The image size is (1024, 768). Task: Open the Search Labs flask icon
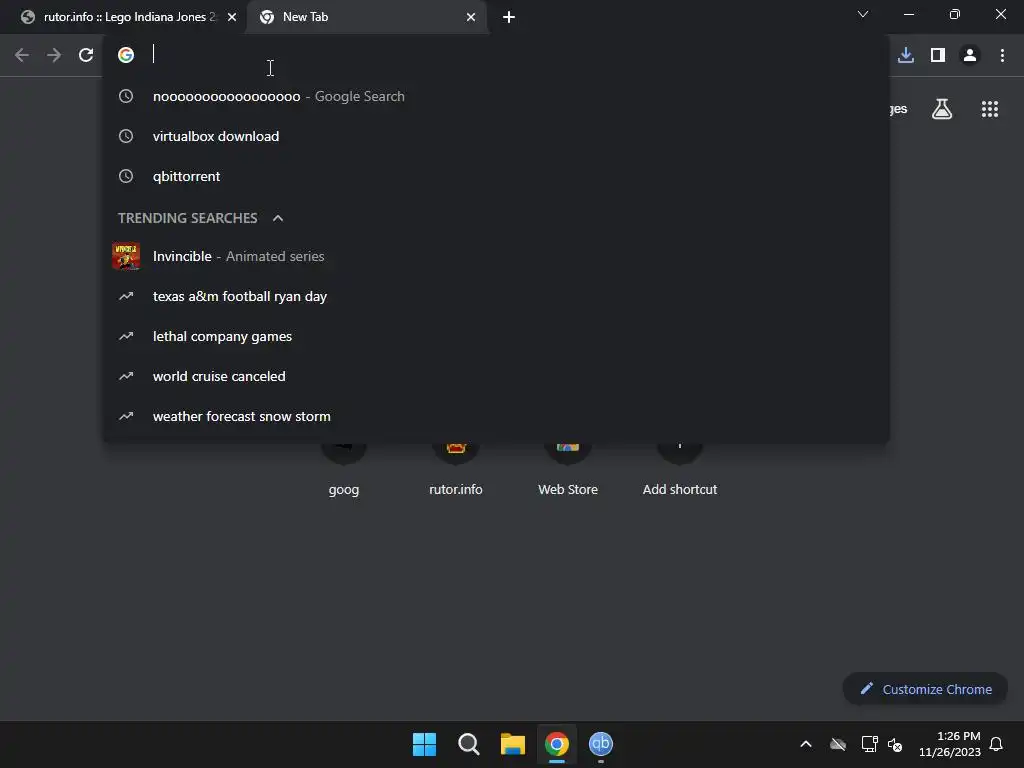coord(942,109)
